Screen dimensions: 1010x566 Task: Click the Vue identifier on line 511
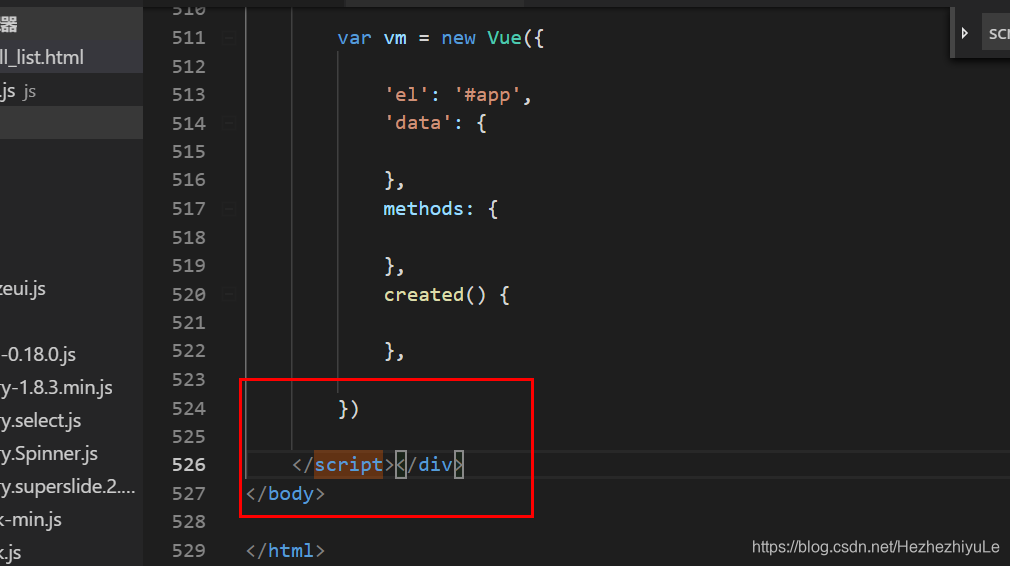(504, 38)
